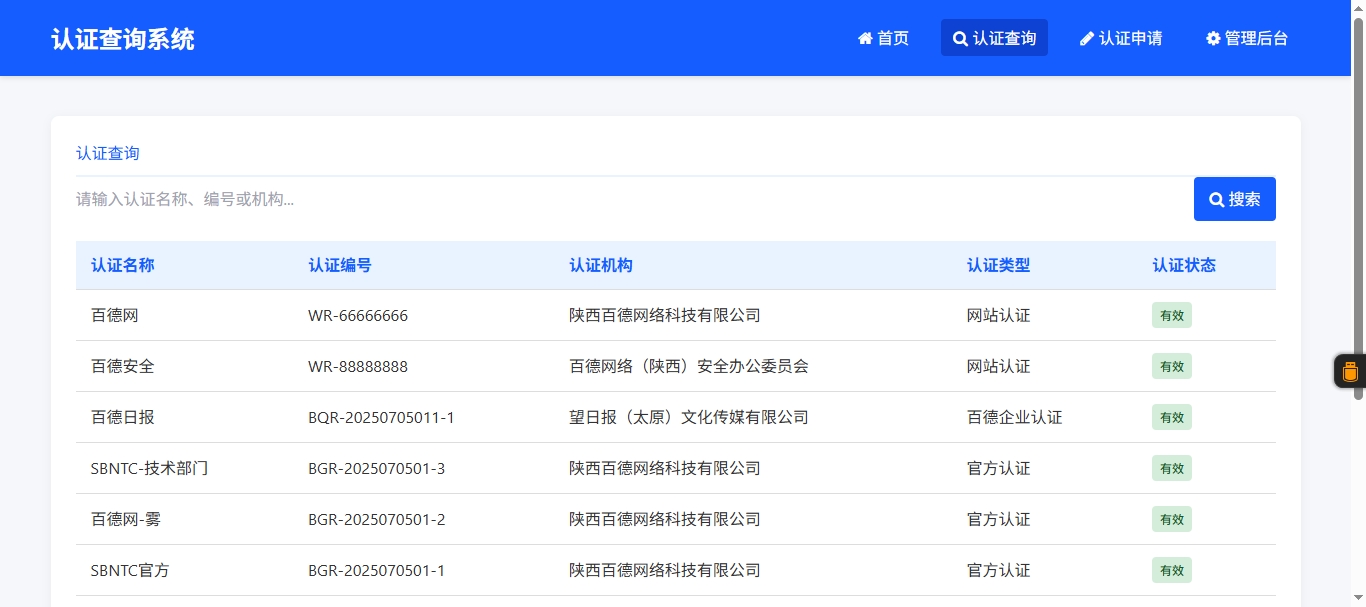The width and height of the screenshot is (1366, 607).
Task: Click certificate number WR-88888888
Action: pyautogui.click(x=358, y=366)
